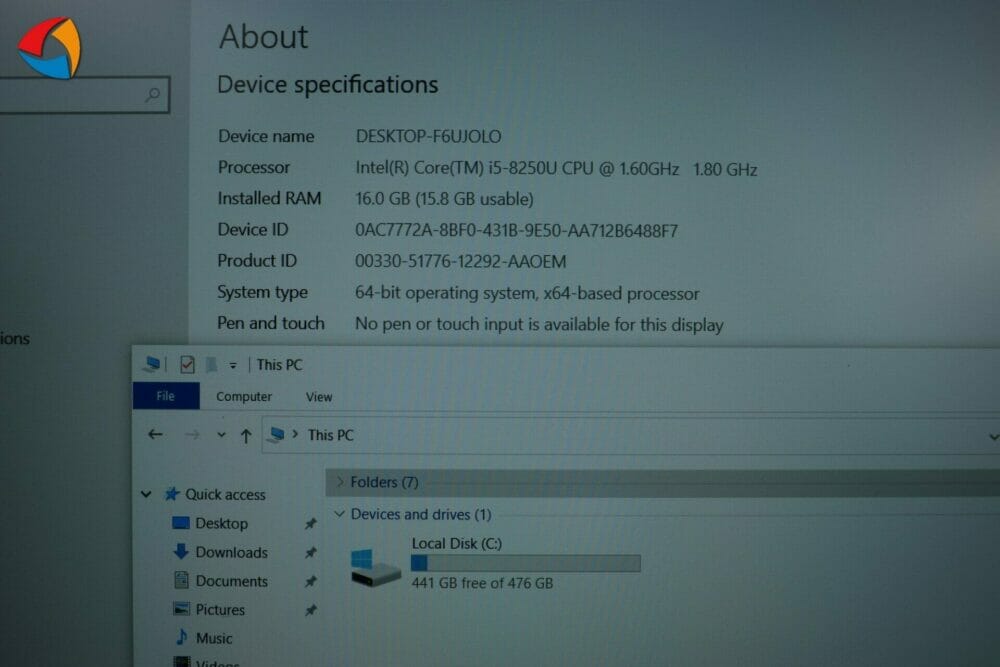The height and width of the screenshot is (667, 1000).
Task: Click the Documents file icon
Action: click(181, 580)
